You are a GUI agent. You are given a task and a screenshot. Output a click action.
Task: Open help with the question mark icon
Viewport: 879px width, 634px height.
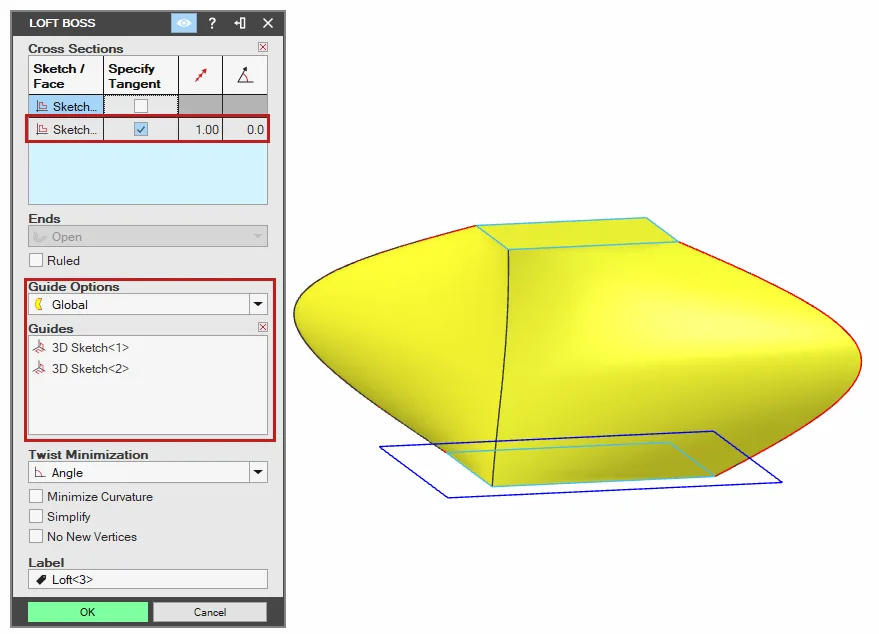coord(212,23)
